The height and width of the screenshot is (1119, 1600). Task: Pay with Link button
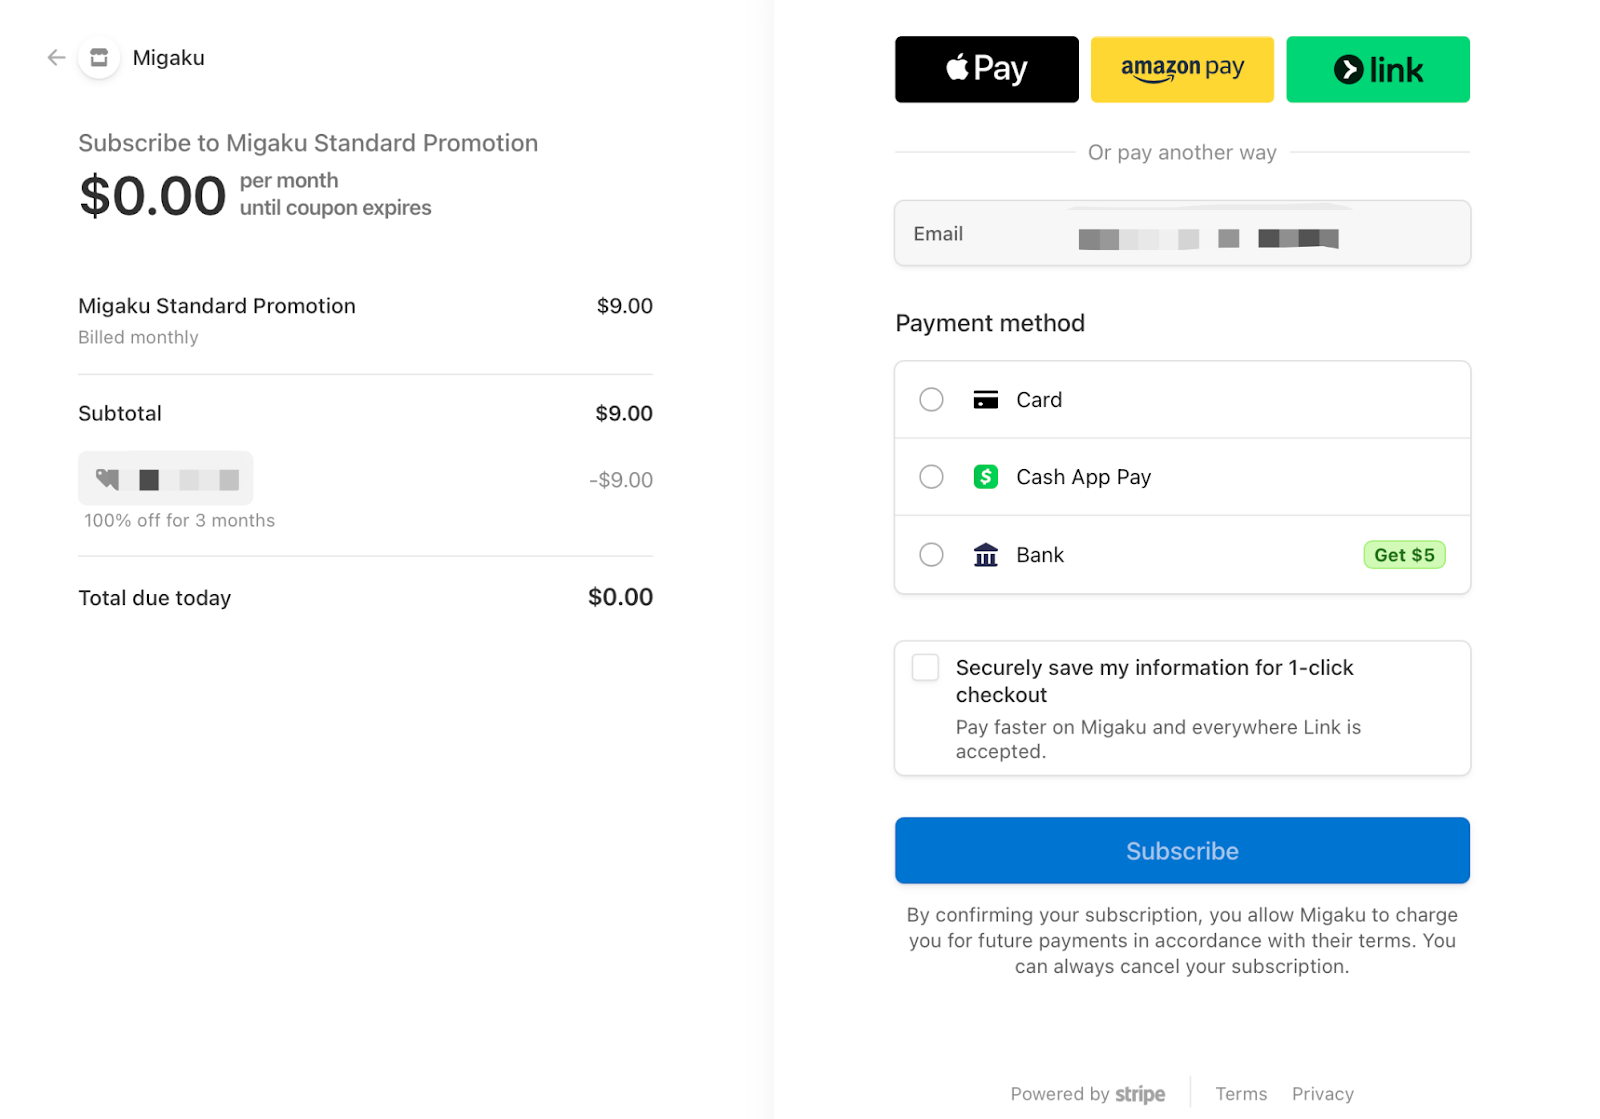tap(1377, 69)
